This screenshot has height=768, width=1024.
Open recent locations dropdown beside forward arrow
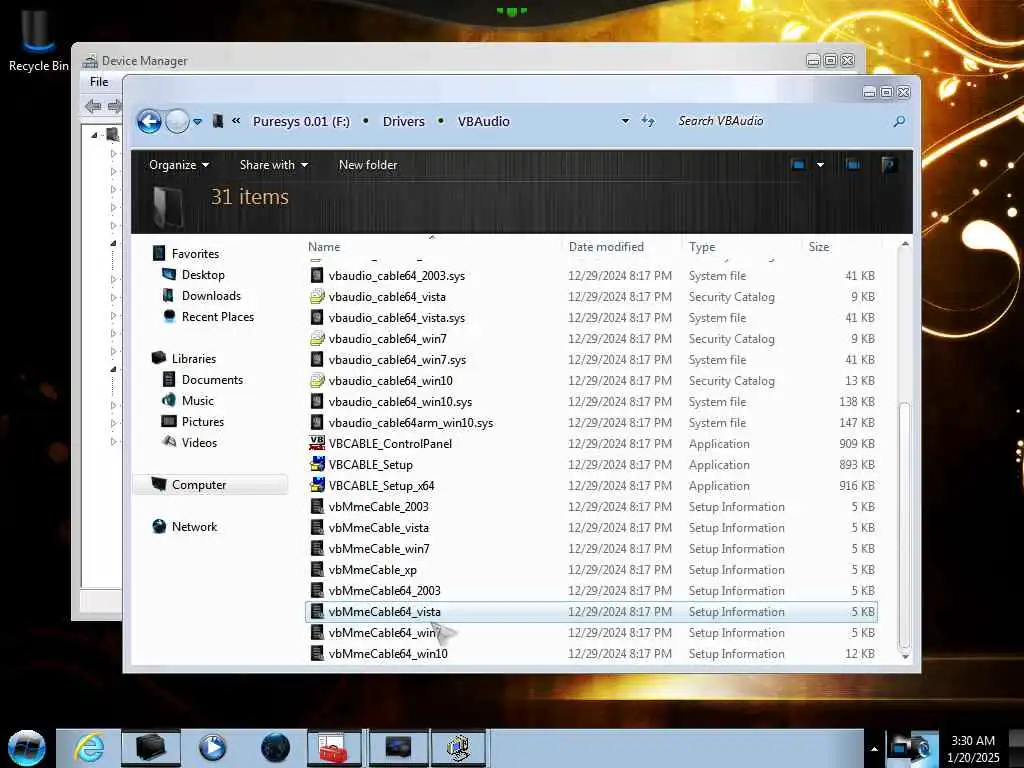198,121
